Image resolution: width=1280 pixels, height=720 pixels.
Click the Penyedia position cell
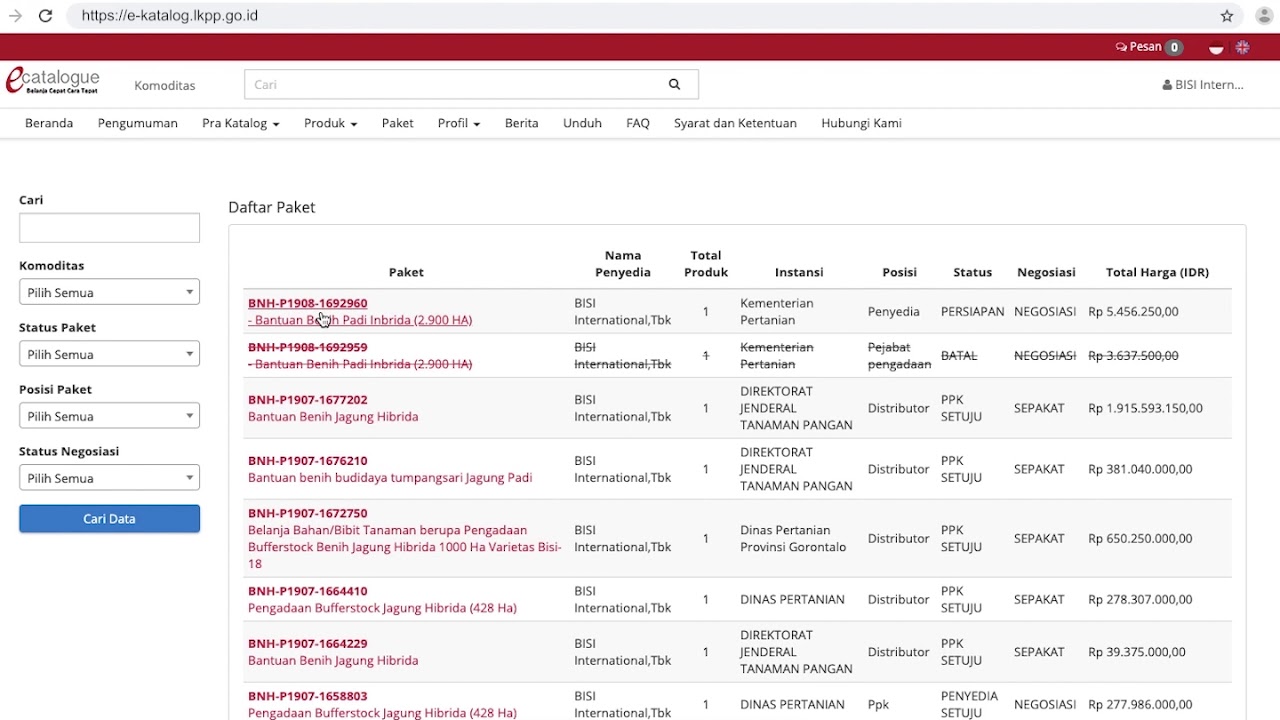click(893, 312)
